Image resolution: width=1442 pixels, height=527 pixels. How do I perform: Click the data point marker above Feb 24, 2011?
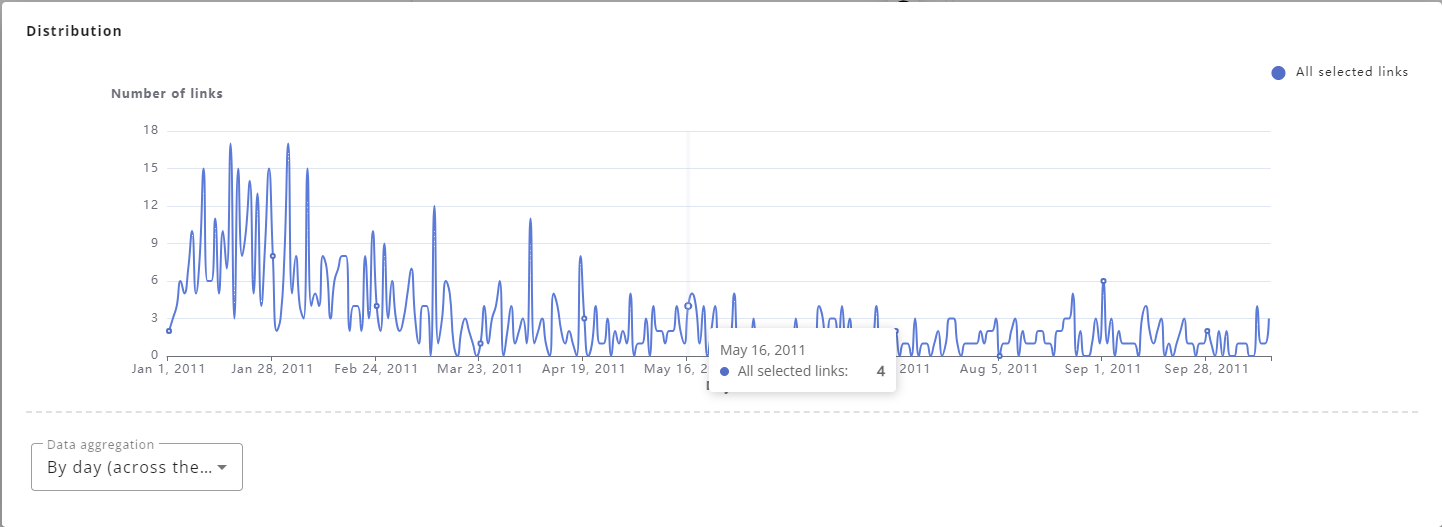point(377,306)
